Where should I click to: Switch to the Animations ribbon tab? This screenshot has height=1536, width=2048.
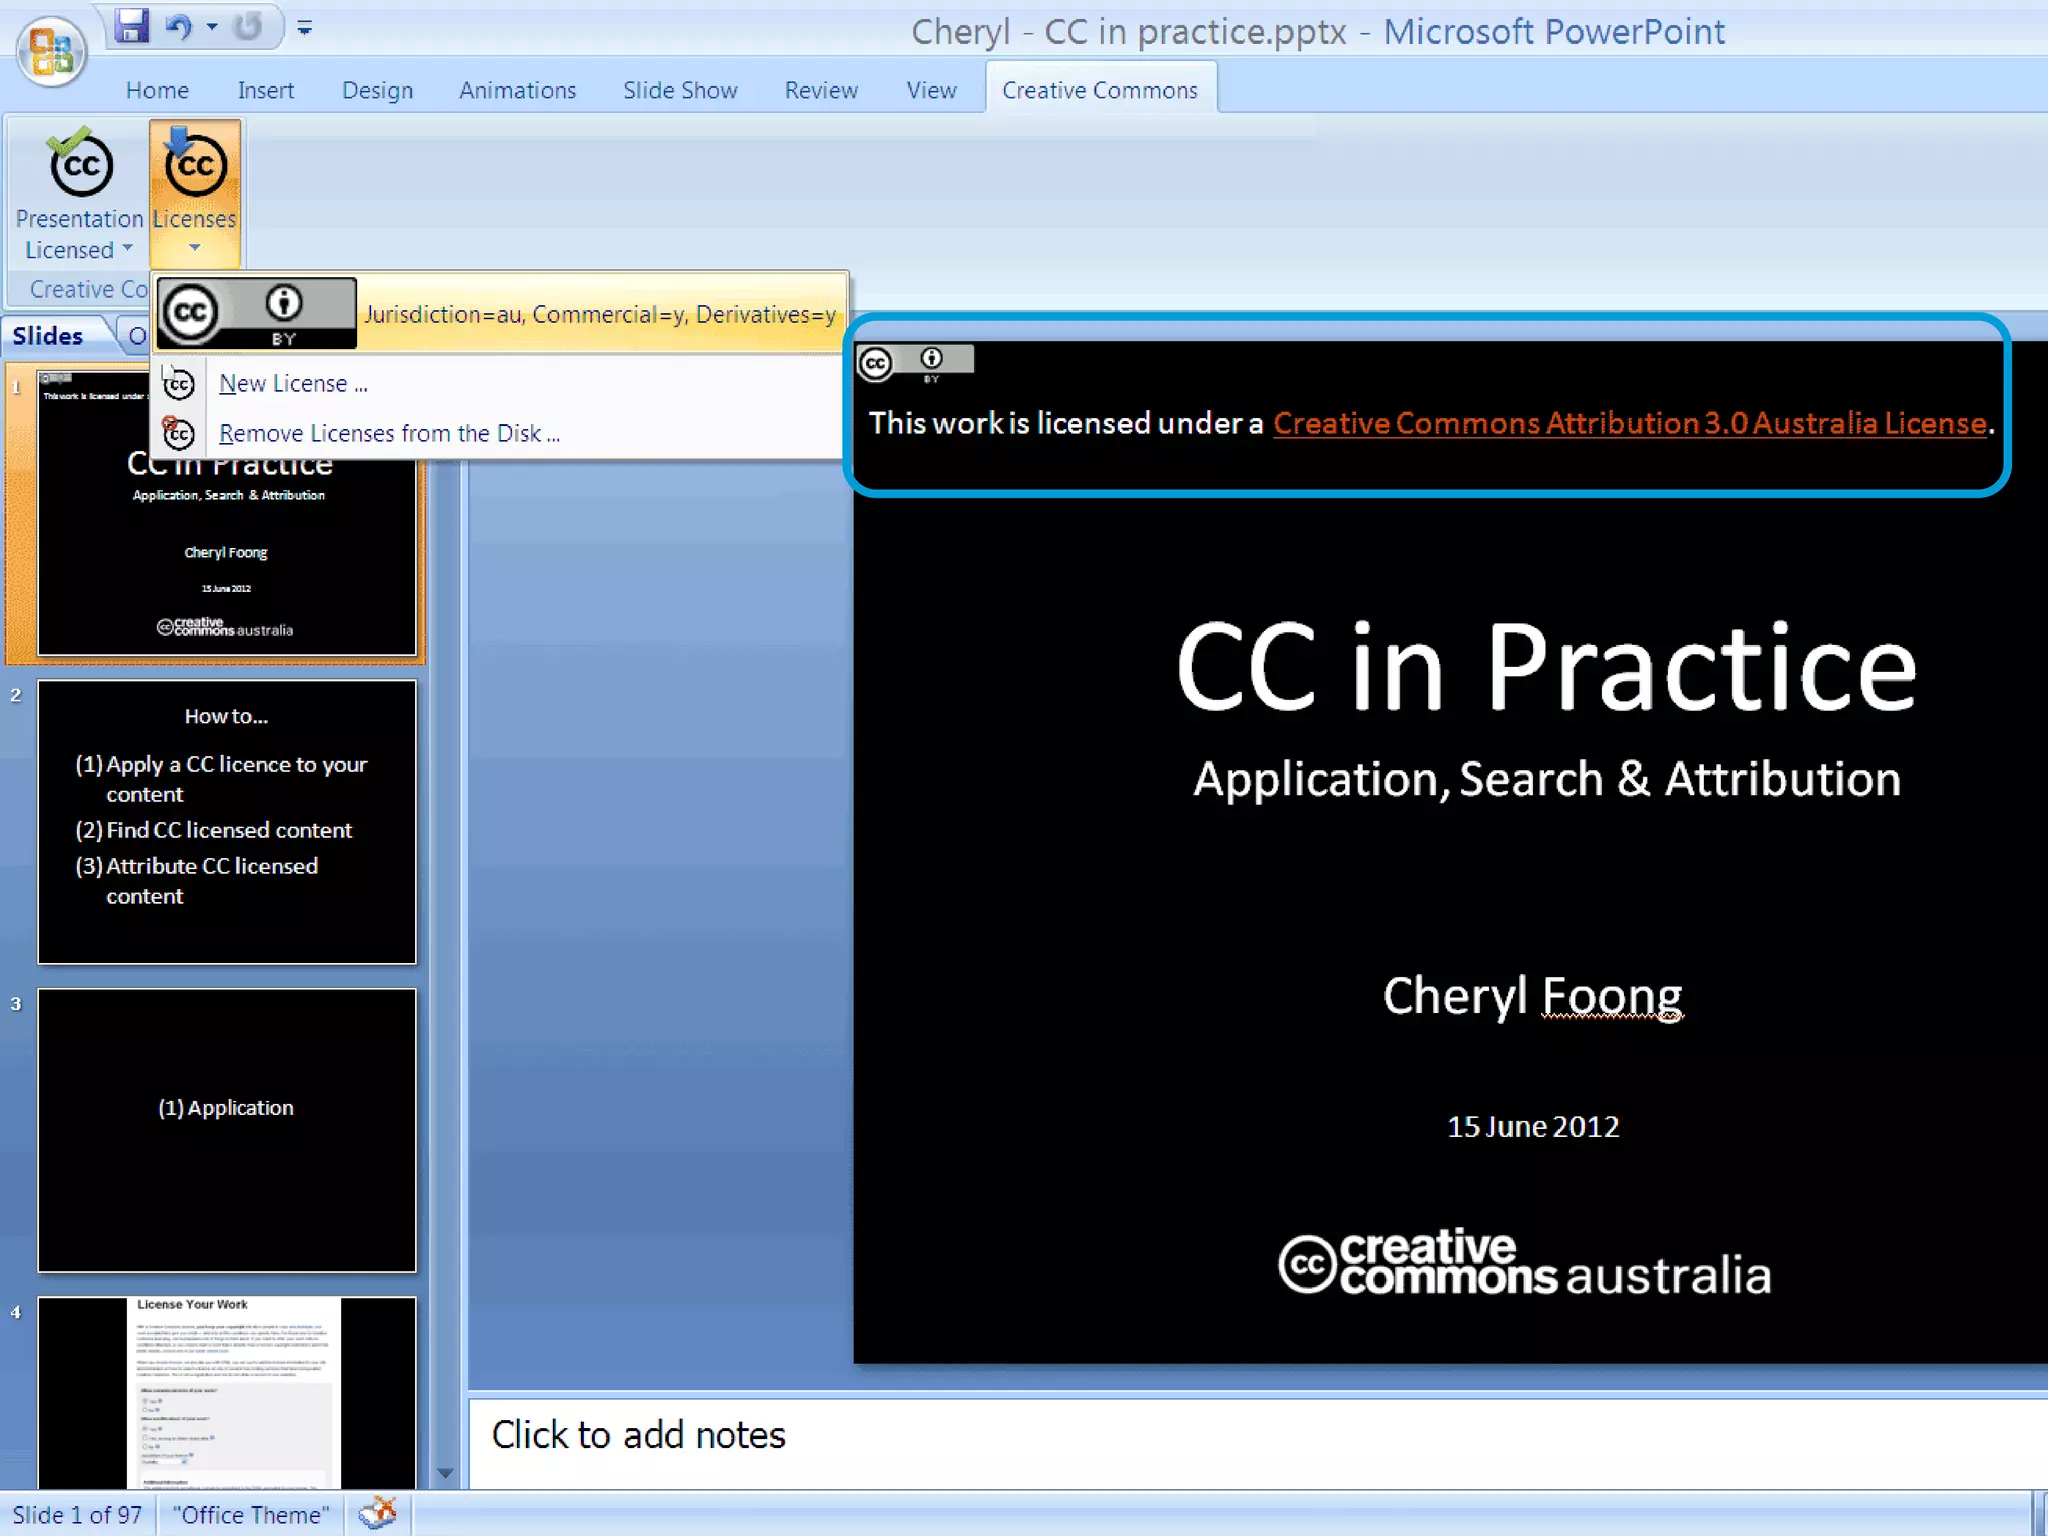517,91
